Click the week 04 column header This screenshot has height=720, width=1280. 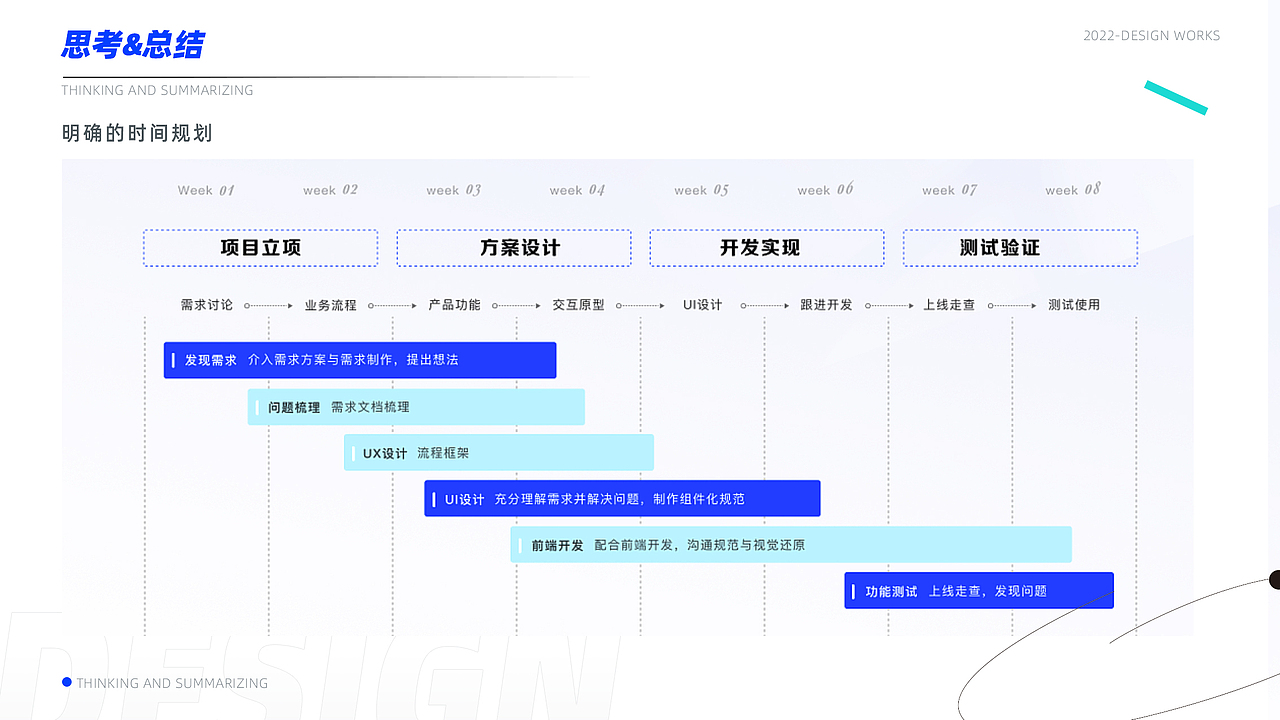[x=578, y=190]
